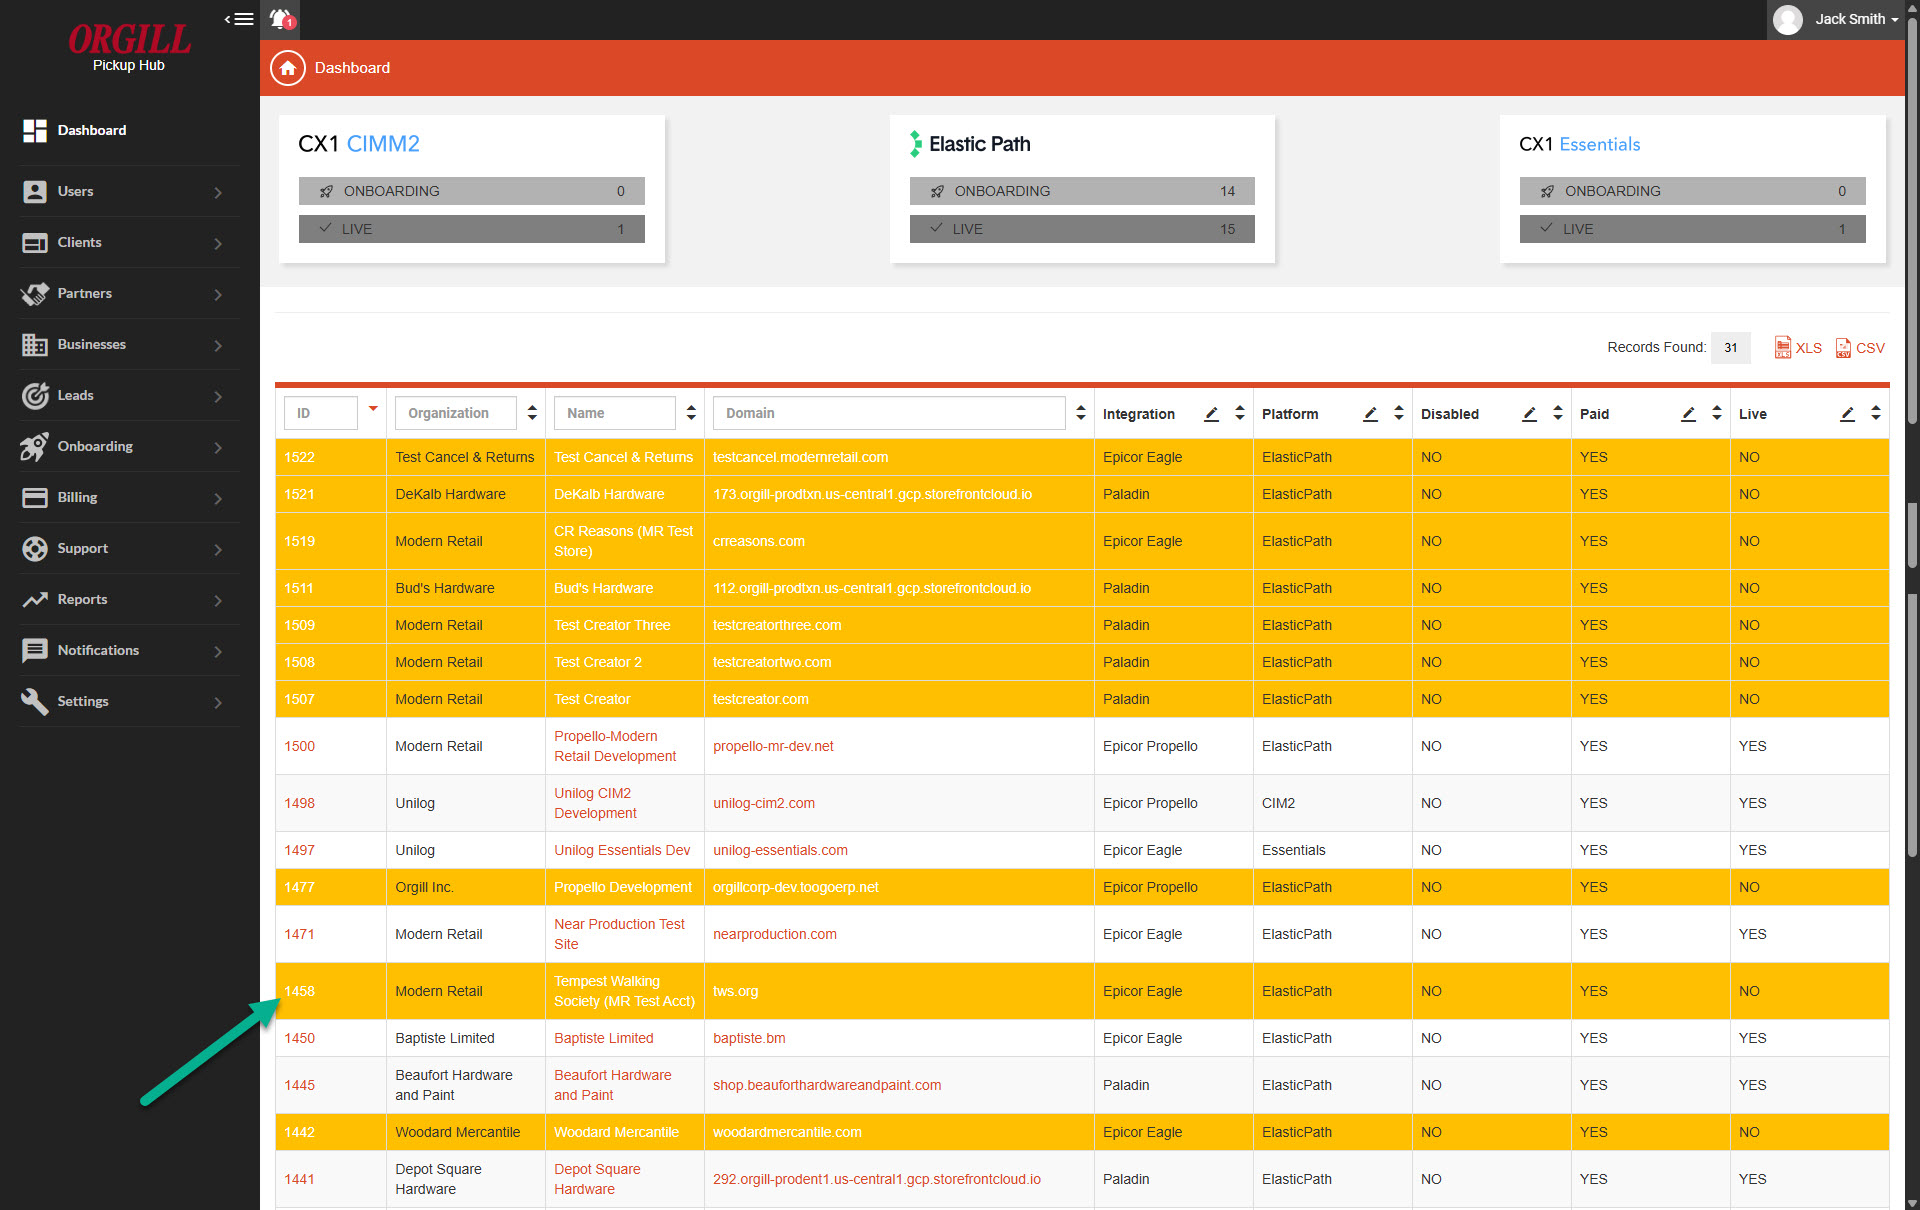Collapse the sidebar using hamburger menu icon

coord(239,19)
